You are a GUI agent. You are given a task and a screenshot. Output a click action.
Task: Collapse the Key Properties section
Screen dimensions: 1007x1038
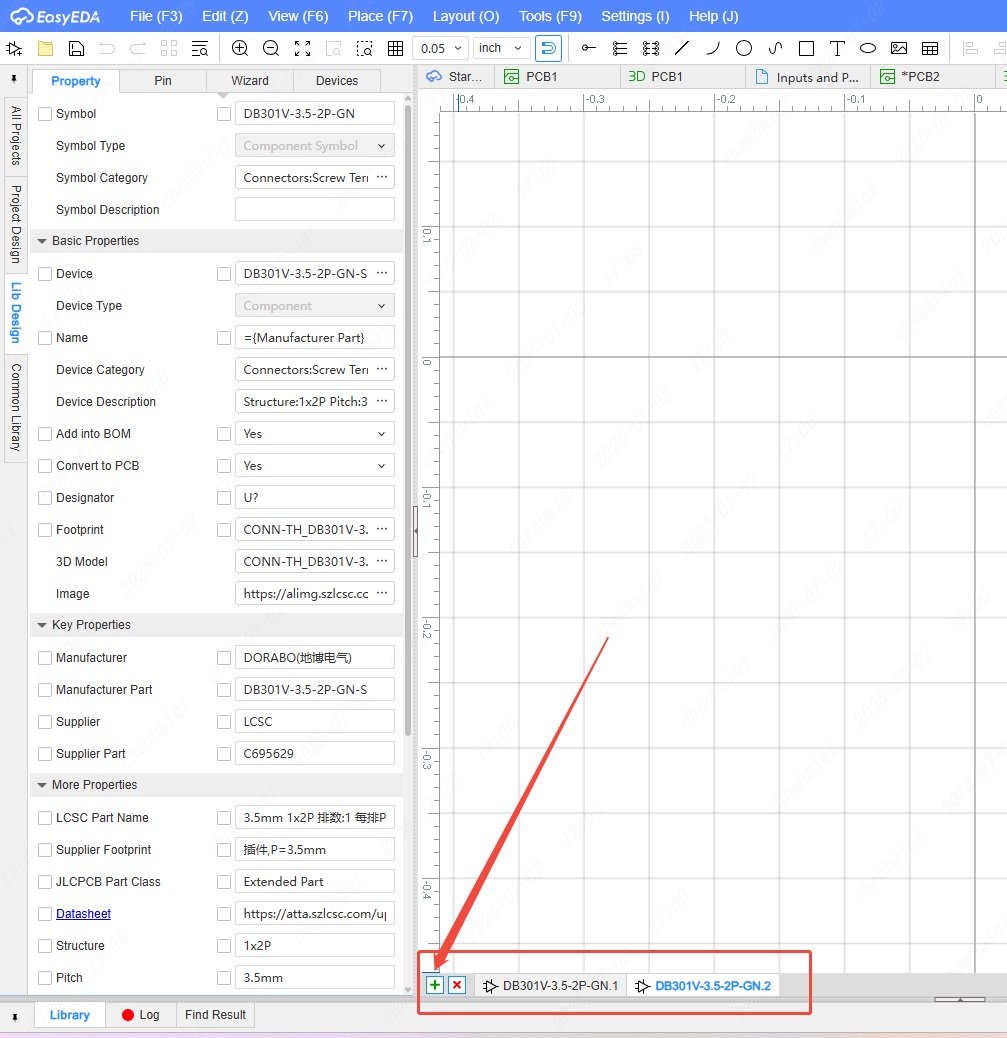click(x=42, y=625)
